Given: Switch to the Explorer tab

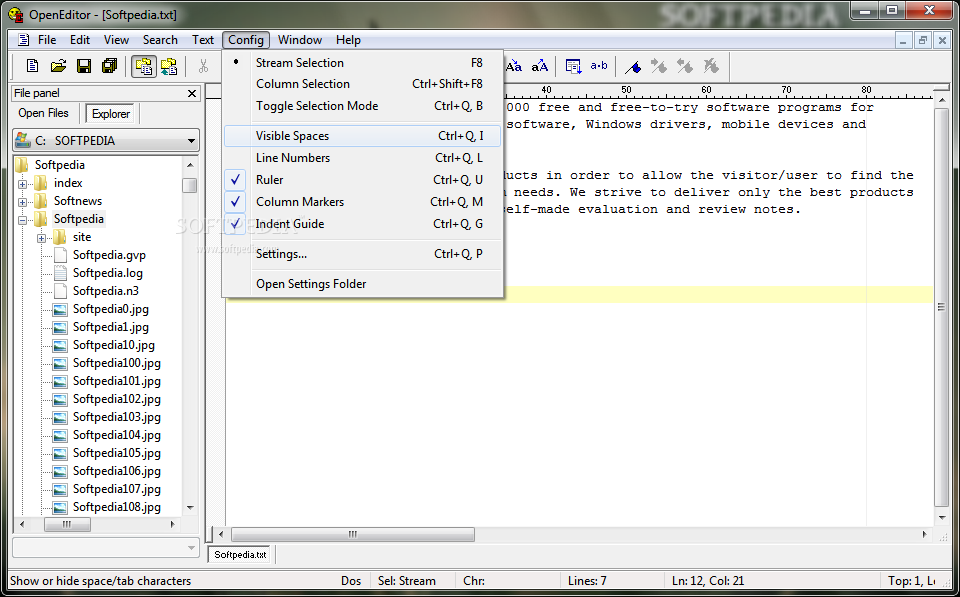Looking at the screenshot, I should pos(111,114).
